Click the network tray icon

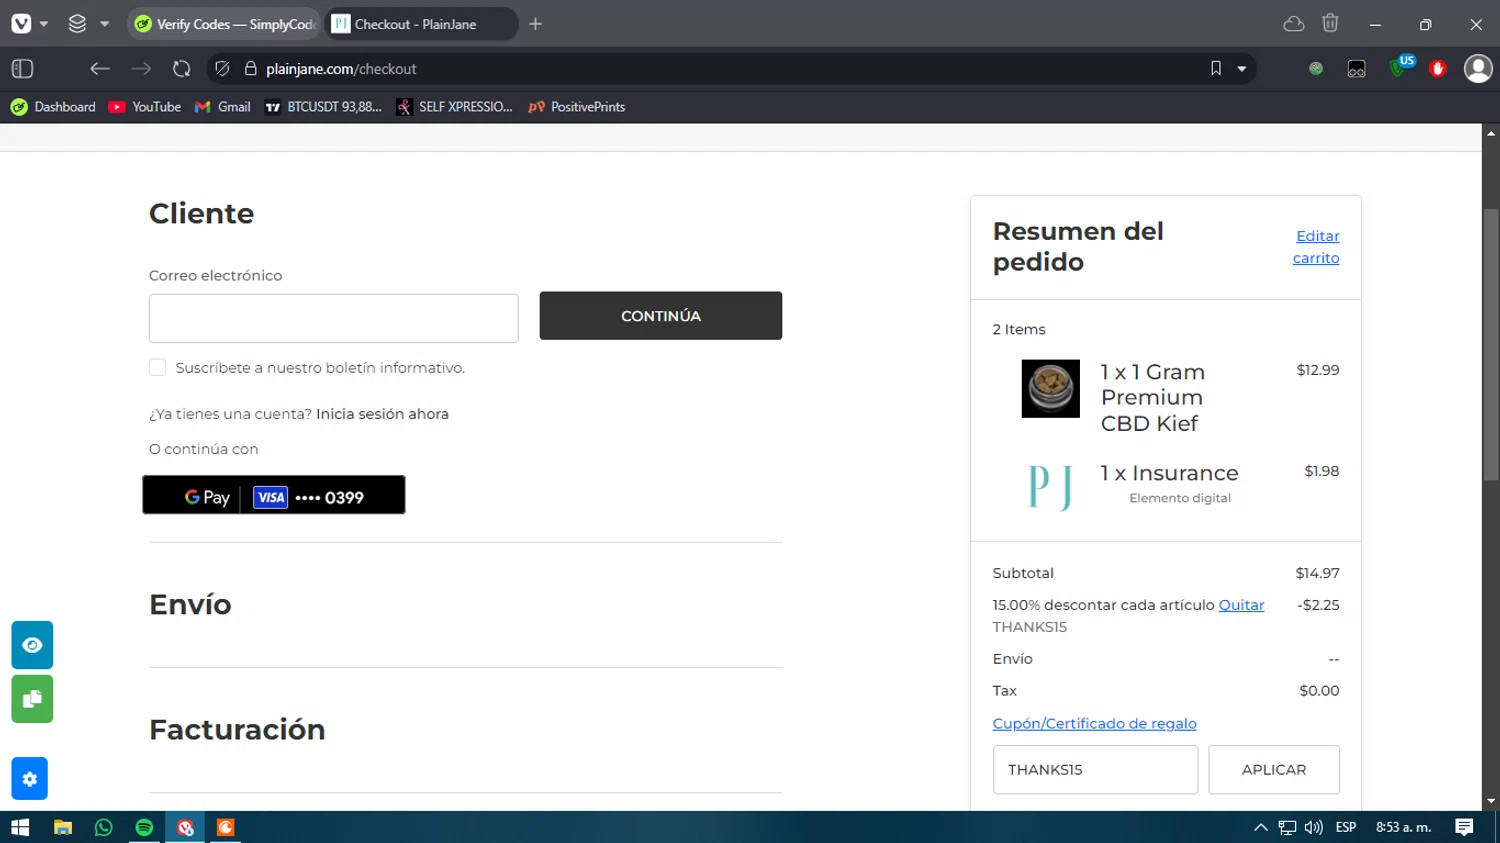point(1287,828)
